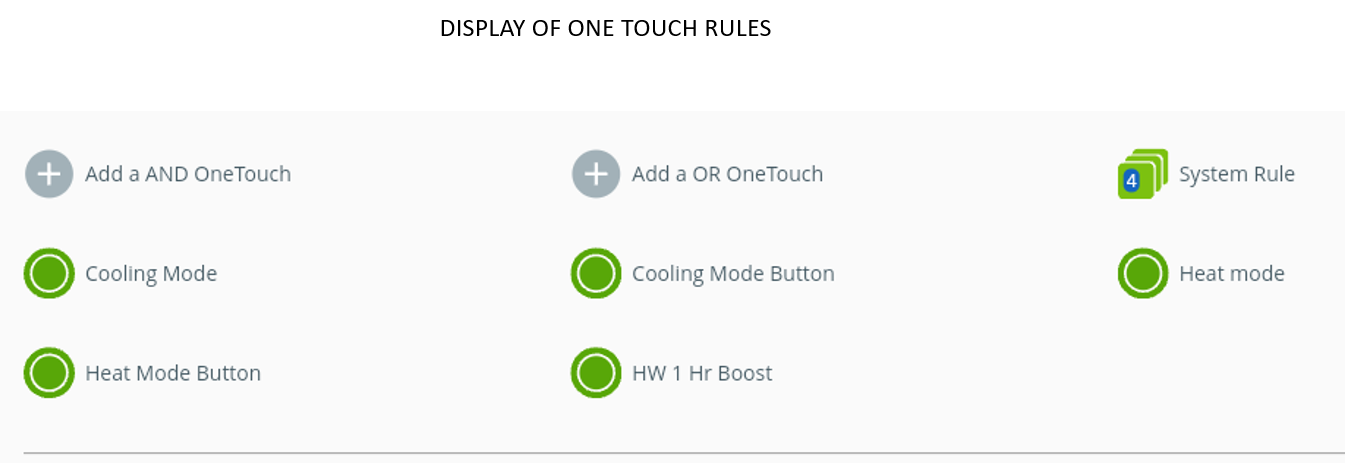Screen dimensions: 1345x463
Task: Select the "Heat Mode Button" rule name
Action: [173, 373]
